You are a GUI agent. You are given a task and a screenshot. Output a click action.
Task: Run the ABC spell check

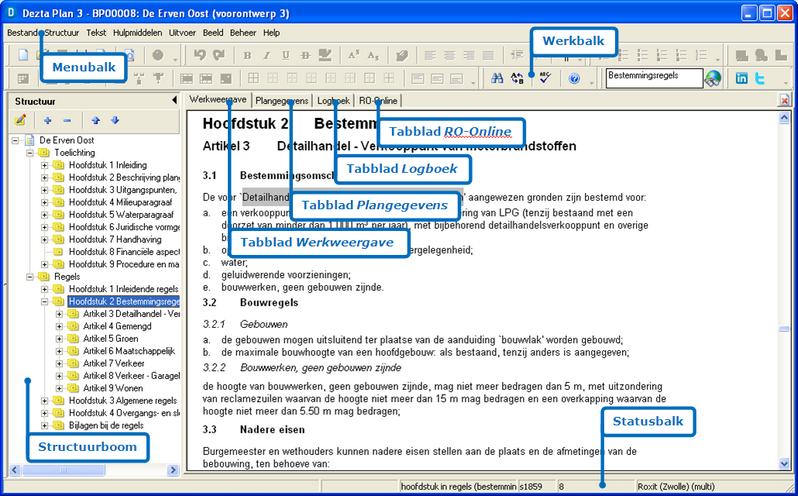(545, 78)
